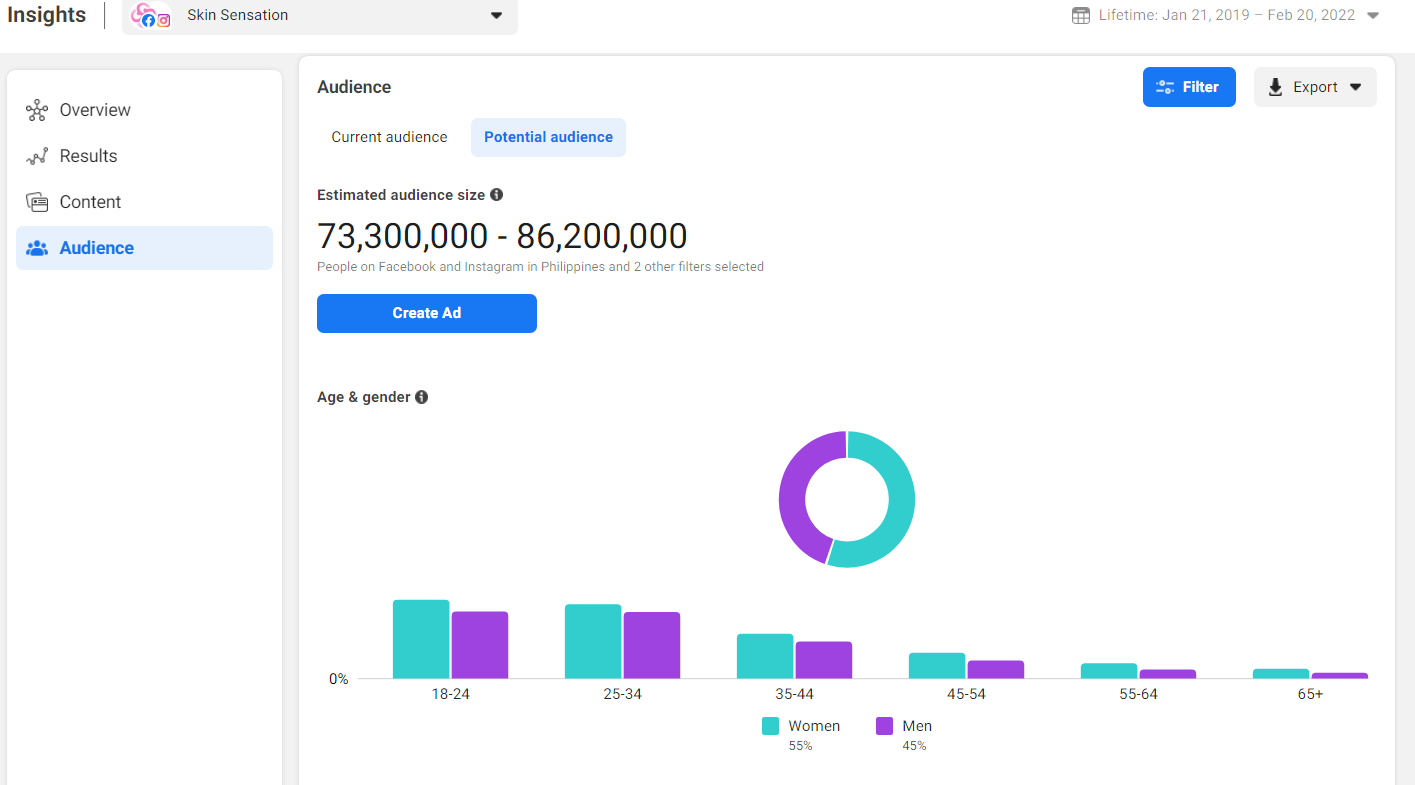Viewport: 1415px width, 785px height.
Task: Click the Women bar for ages 25-34
Action: click(593, 641)
